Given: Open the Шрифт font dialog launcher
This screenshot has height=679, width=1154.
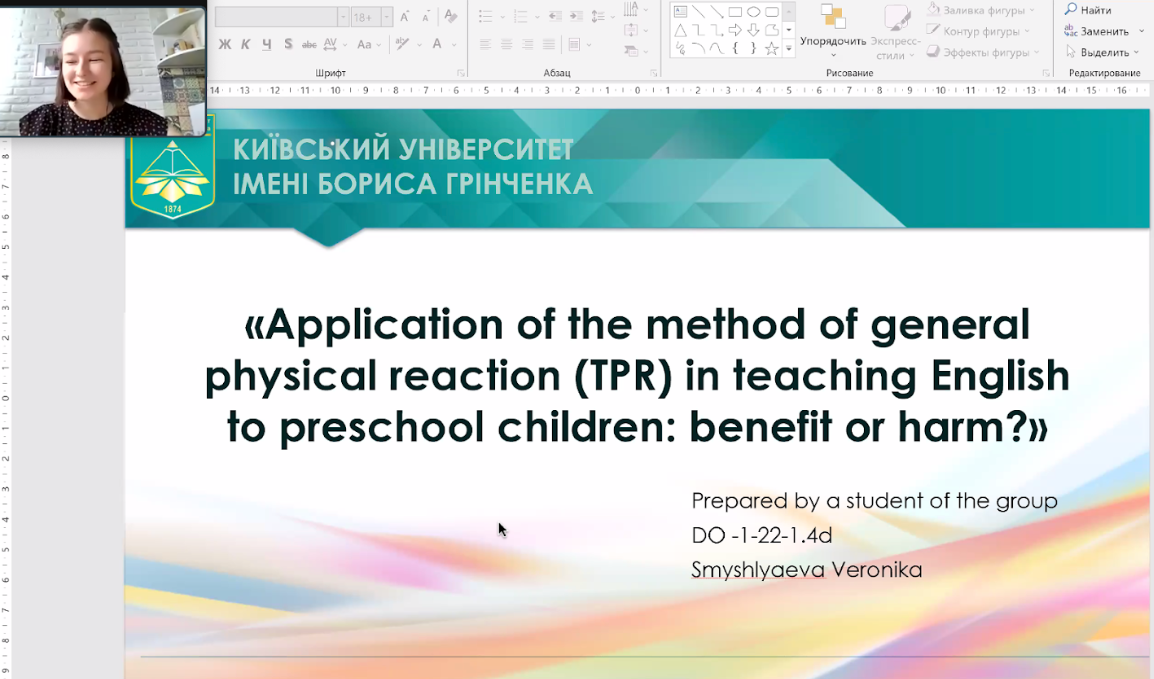Looking at the screenshot, I should (461, 73).
